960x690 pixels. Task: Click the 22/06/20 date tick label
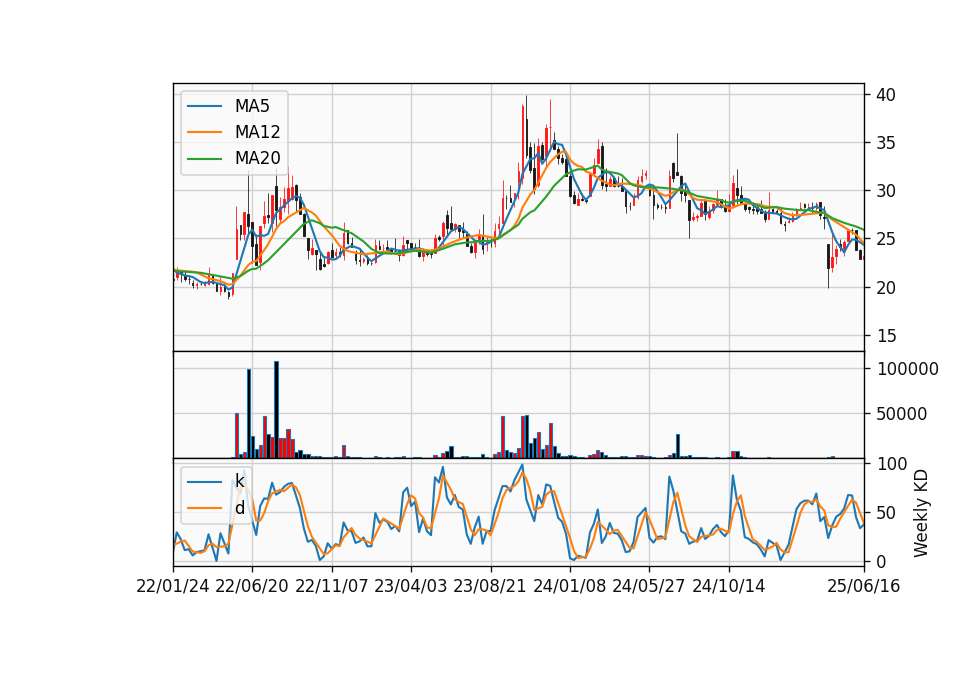tap(252, 586)
